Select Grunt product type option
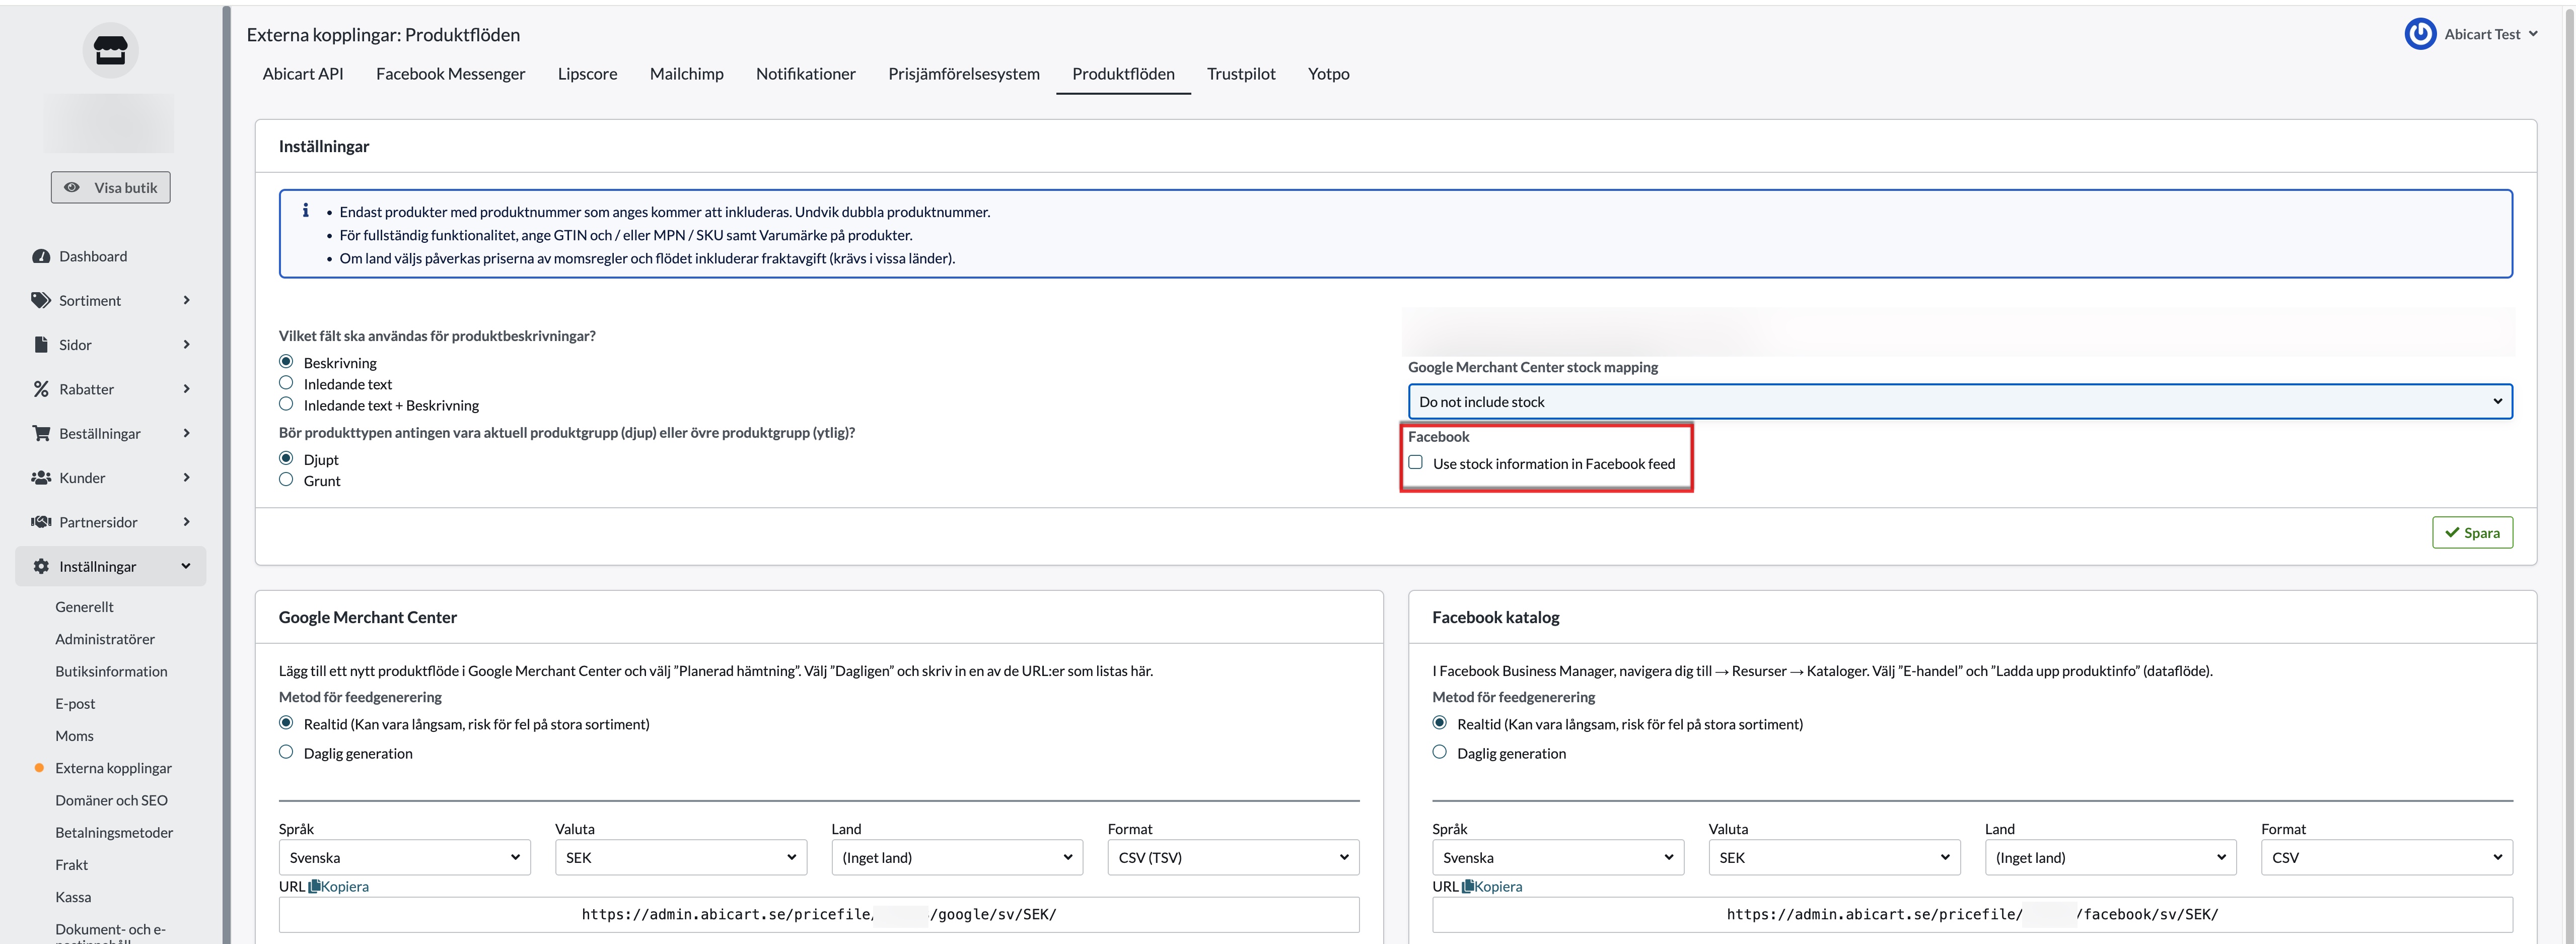 [286, 479]
